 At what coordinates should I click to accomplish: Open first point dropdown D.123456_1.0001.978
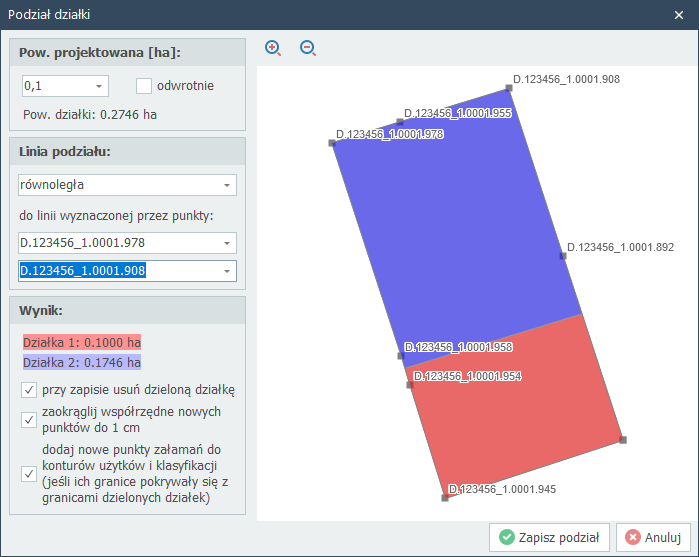228,243
